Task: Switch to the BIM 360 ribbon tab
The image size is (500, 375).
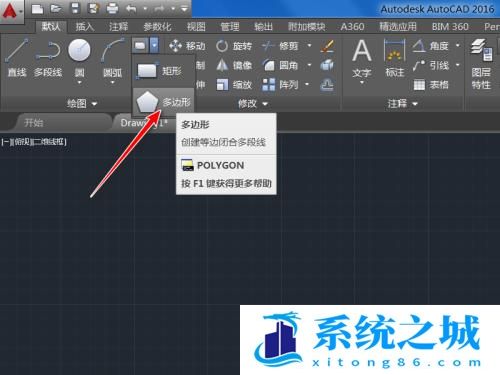Action: 450,27
